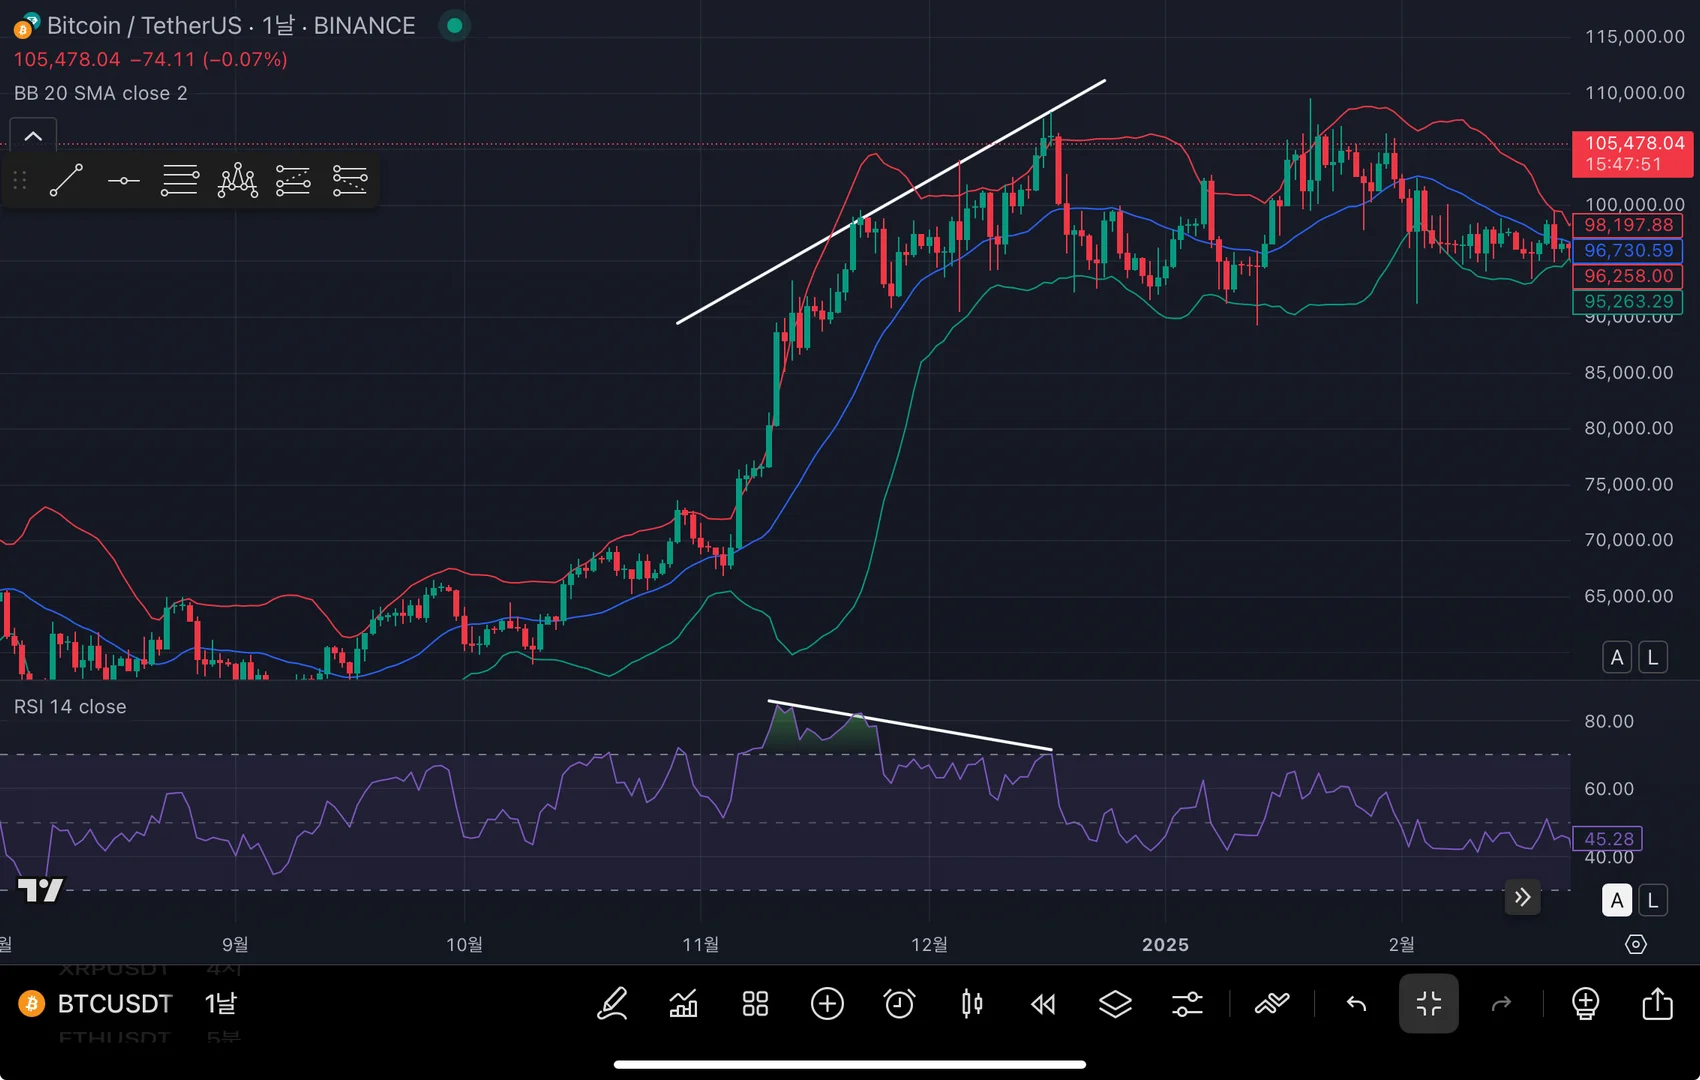Select the horizontal line drawing tool
Image resolution: width=1700 pixels, height=1080 pixels.
coord(123,181)
